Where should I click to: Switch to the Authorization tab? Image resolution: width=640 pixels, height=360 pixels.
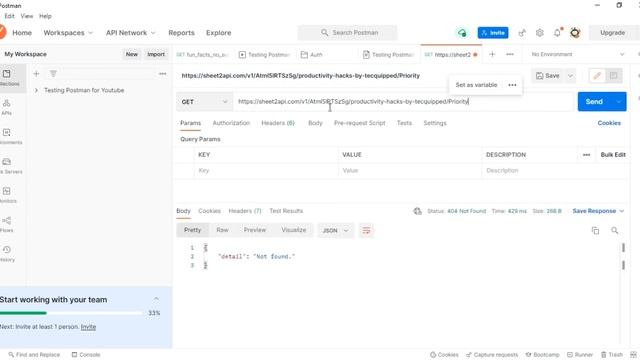[231, 123]
